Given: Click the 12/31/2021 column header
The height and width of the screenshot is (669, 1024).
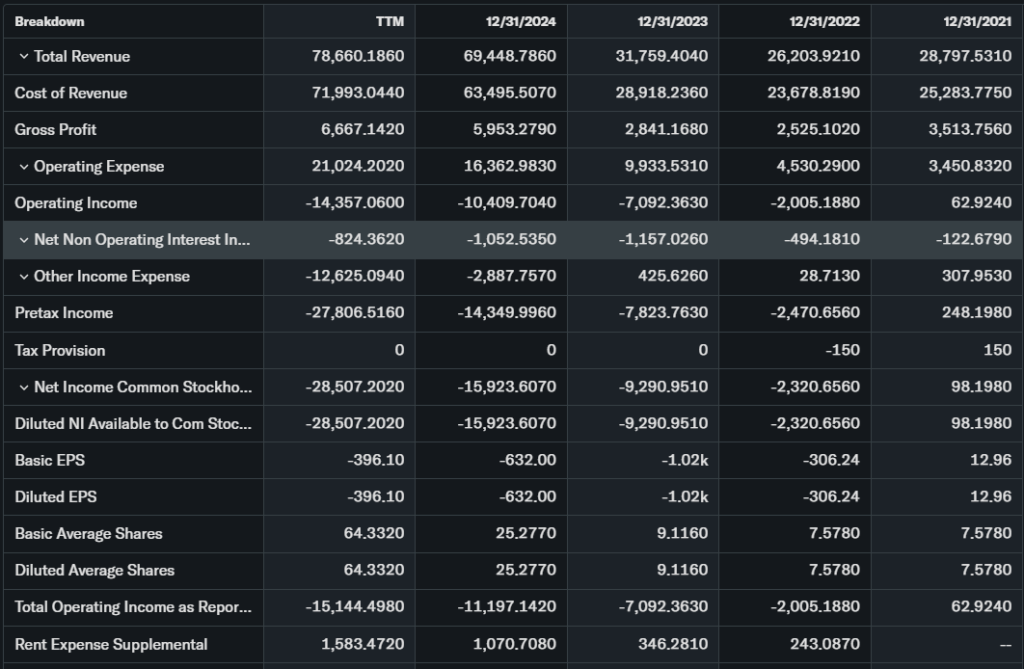Looking at the screenshot, I should 976,21.
